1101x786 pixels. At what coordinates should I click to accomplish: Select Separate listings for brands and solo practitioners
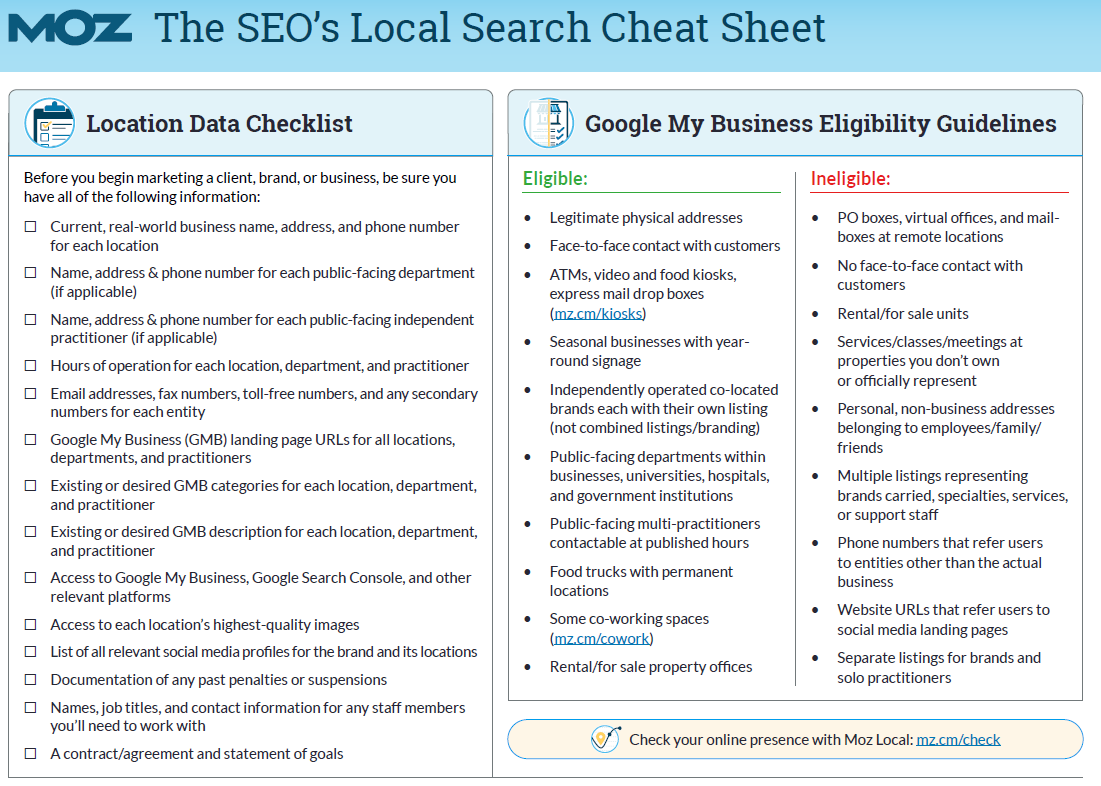click(939, 667)
